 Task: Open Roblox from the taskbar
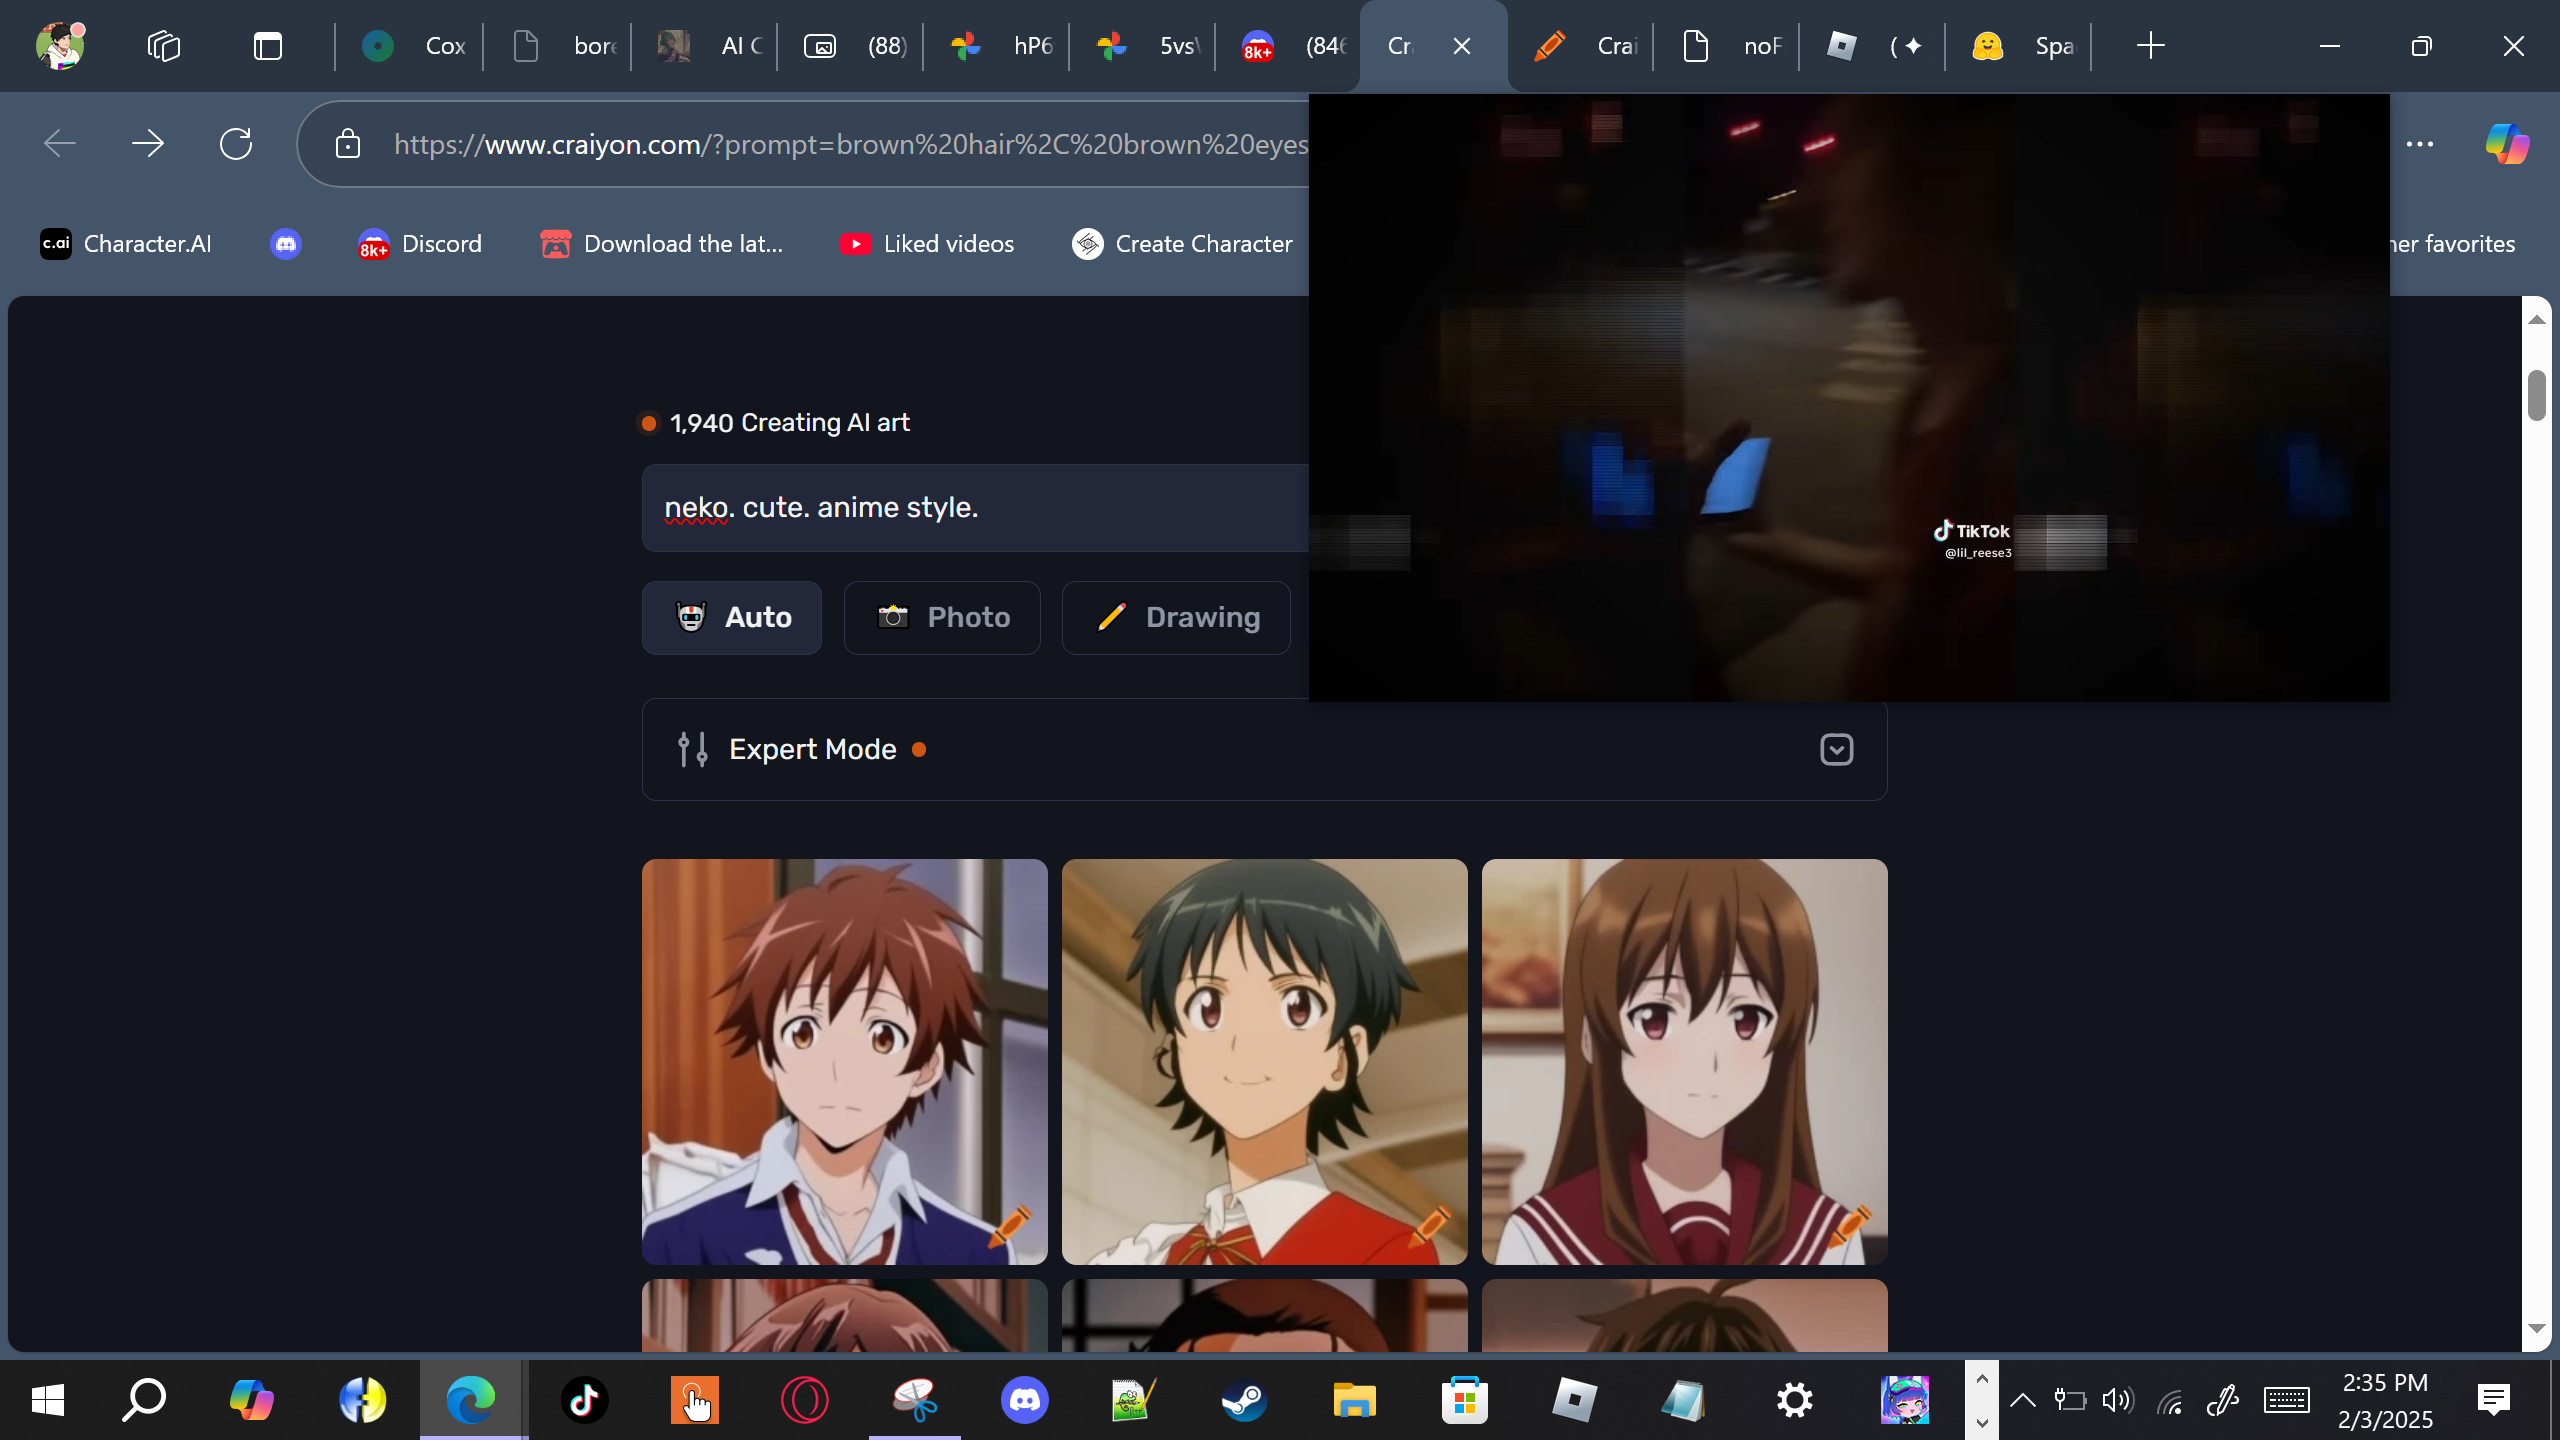point(1575,1400)
